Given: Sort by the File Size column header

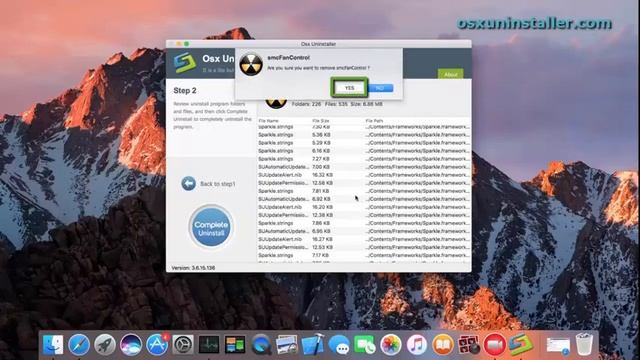Looking at the screenshot, I should 321,121.
